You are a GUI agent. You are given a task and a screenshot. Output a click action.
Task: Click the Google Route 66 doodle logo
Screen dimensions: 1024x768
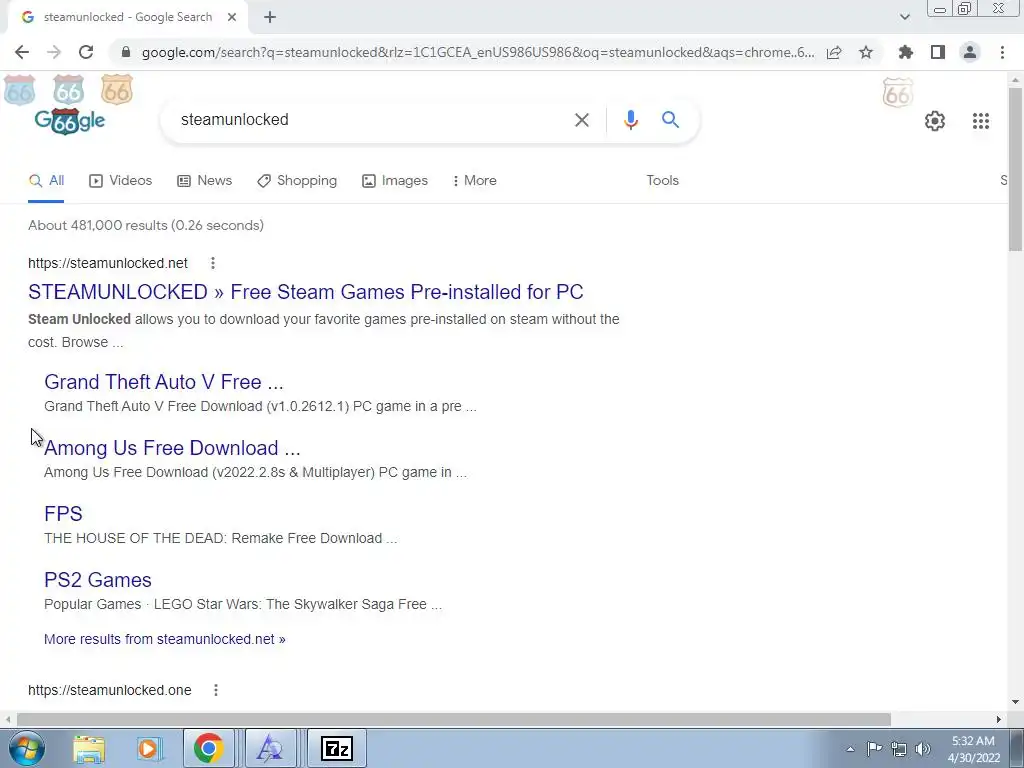(x=70, y=120)
